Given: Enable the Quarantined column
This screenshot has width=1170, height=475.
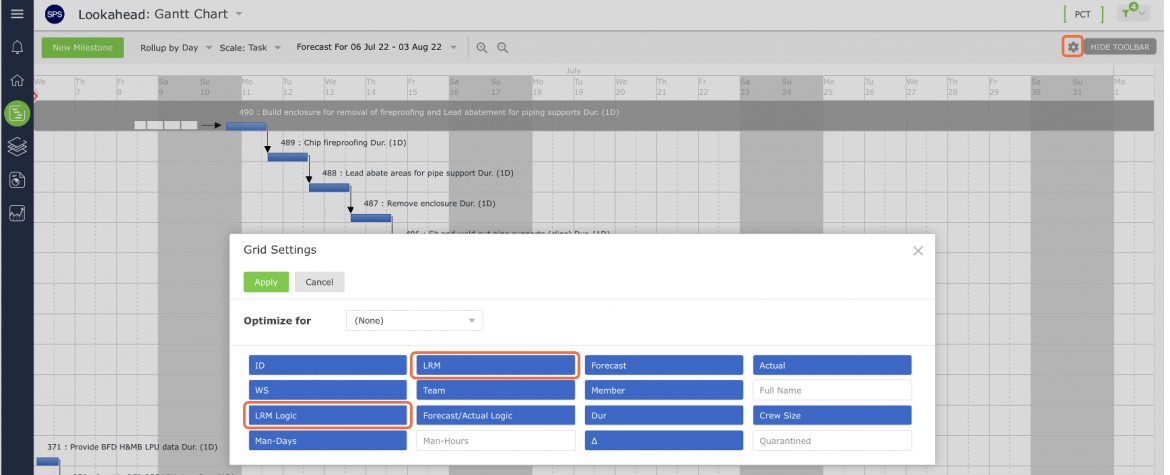Looking at the screenshot, I should (832, 441).
